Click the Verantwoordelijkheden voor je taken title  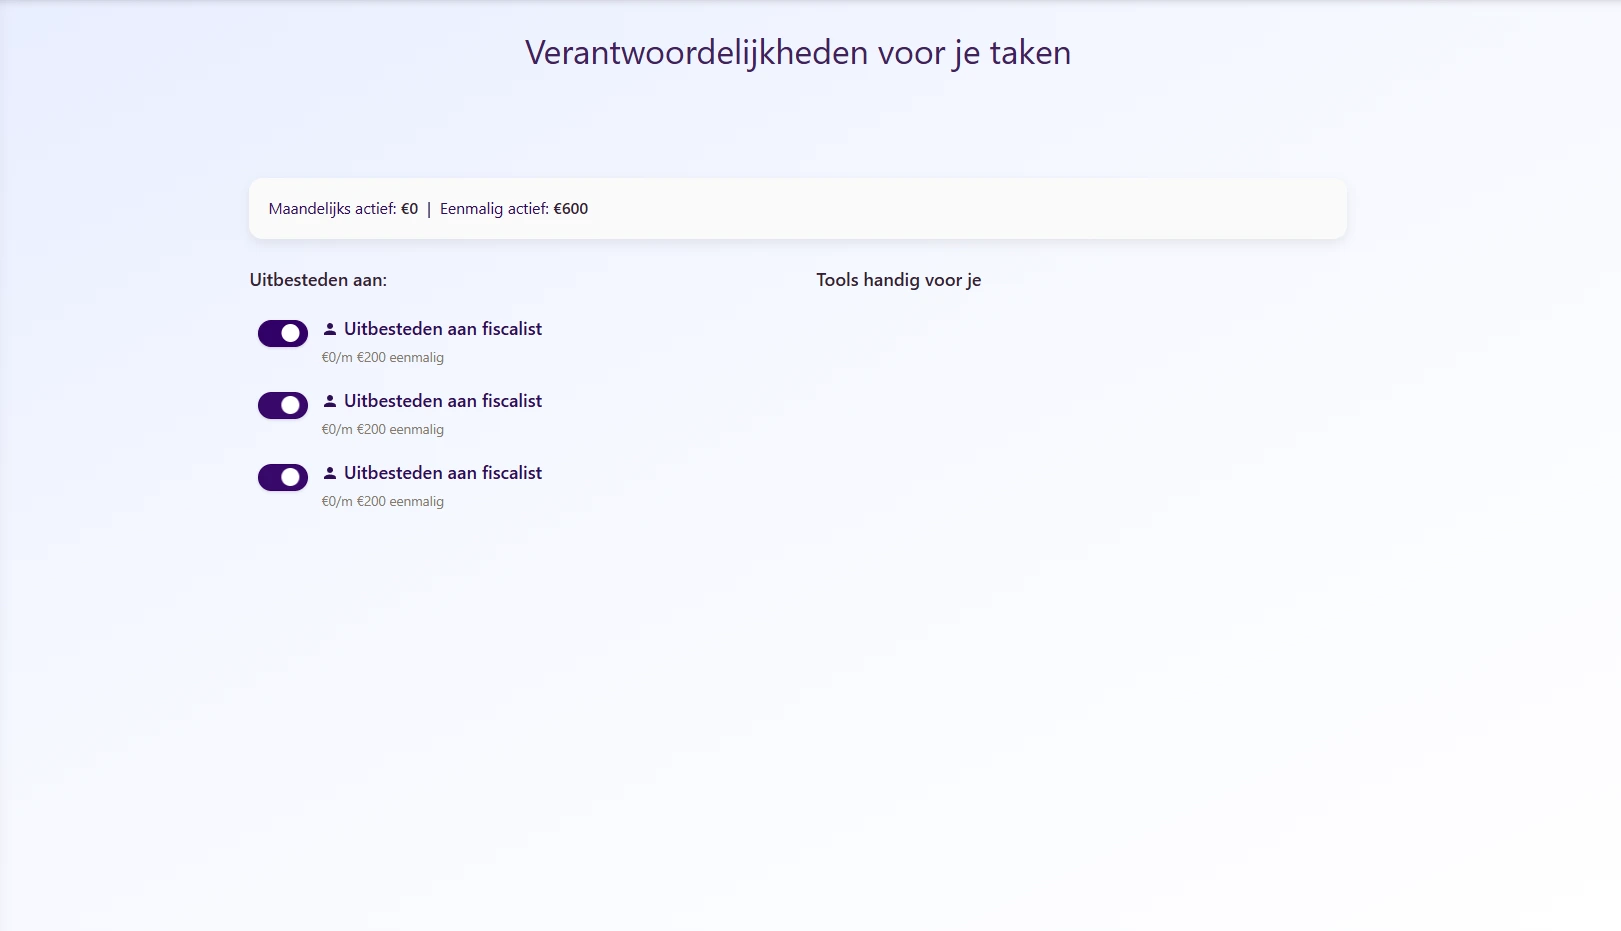[797, 53]
